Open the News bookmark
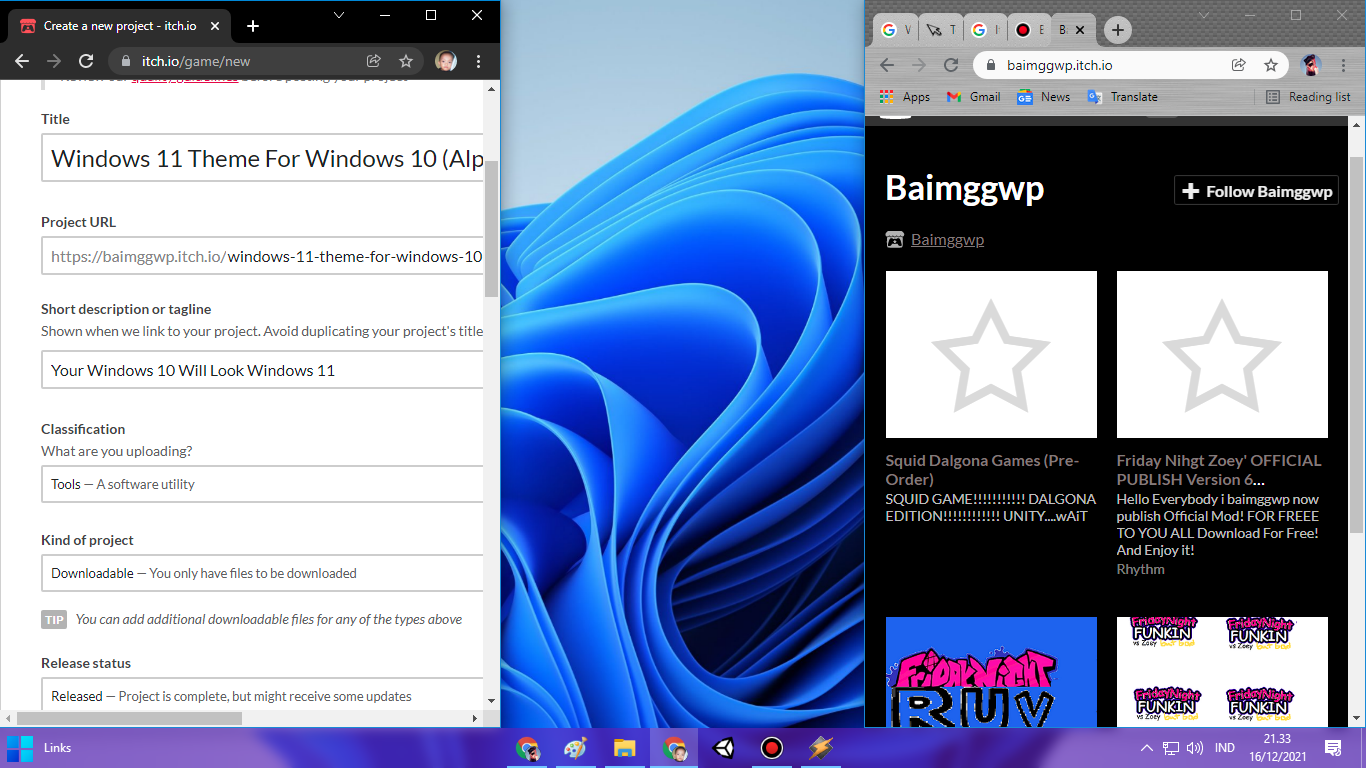The image size is (1366, 768). coord(1043,97)
